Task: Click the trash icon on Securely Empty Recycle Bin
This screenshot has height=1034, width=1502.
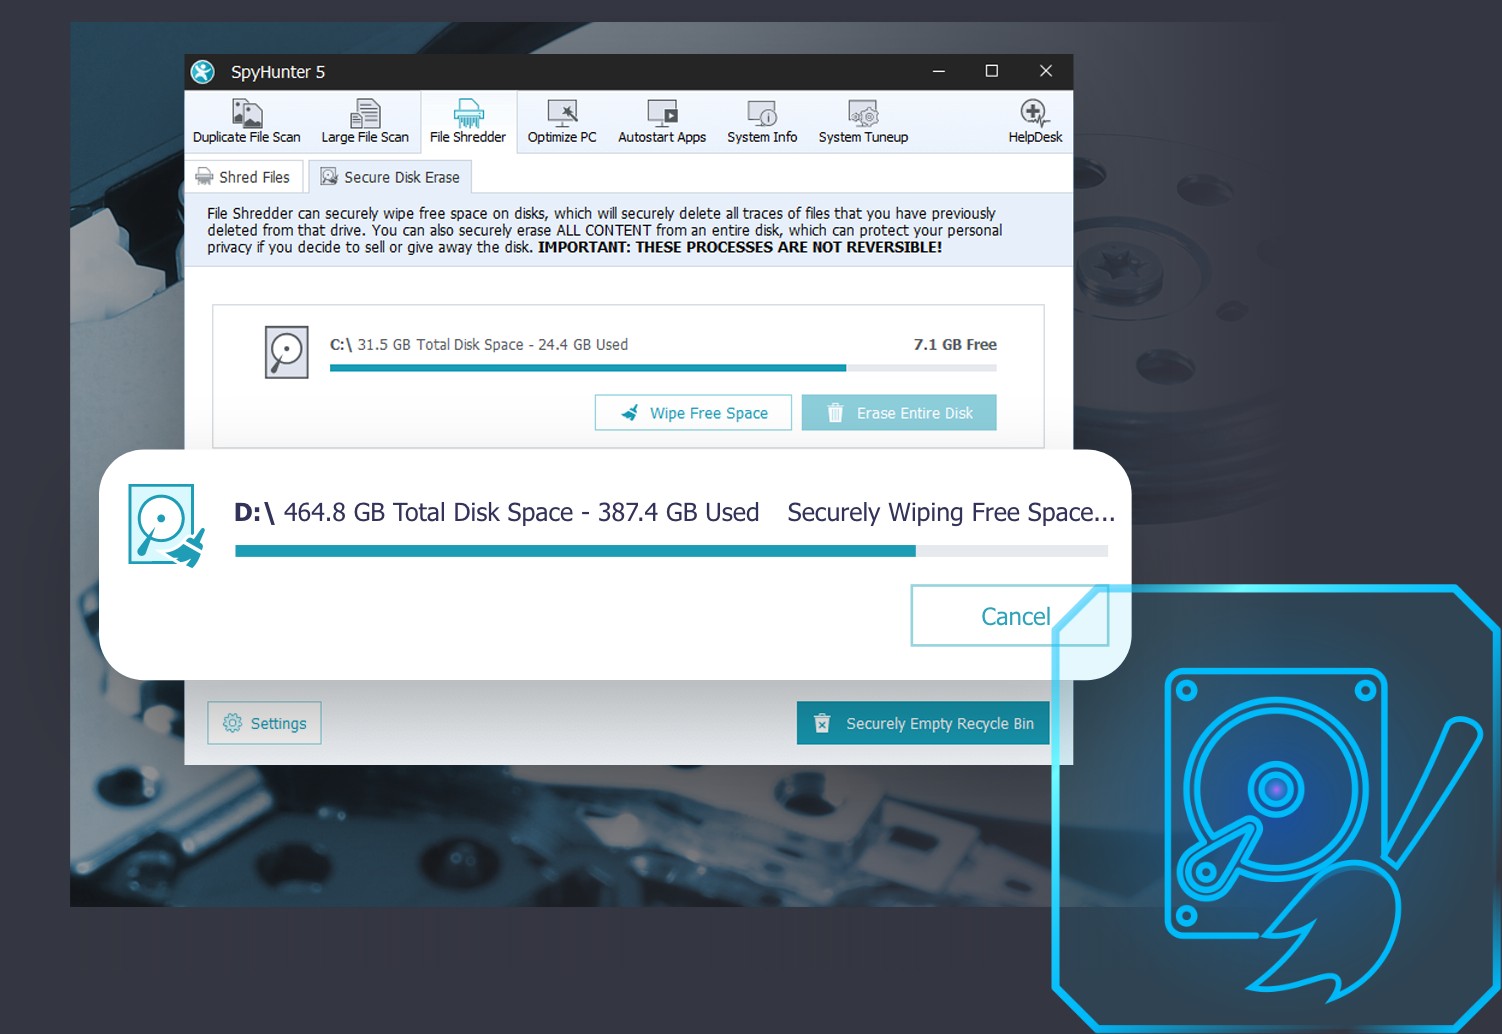Action: [822, 723]
